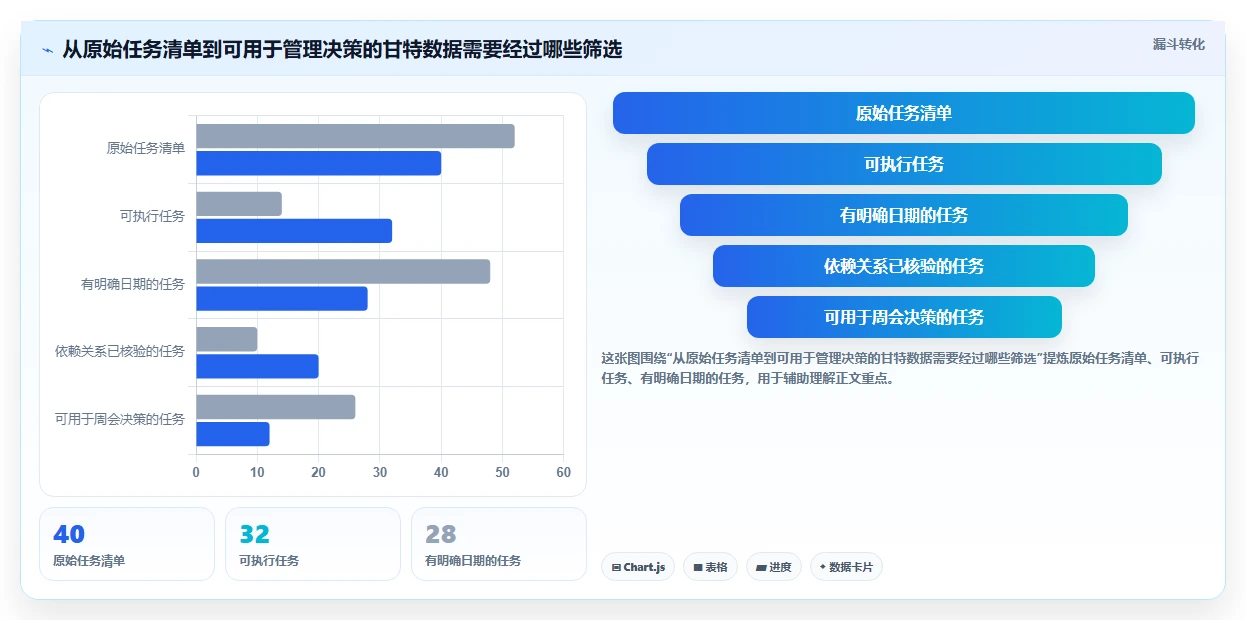The height and width of the screenshot is (620, 1246).
Task: Click the gray bar for 依赖关系已核验的任务
Action: pyautogui.click(x=227, y=339)
